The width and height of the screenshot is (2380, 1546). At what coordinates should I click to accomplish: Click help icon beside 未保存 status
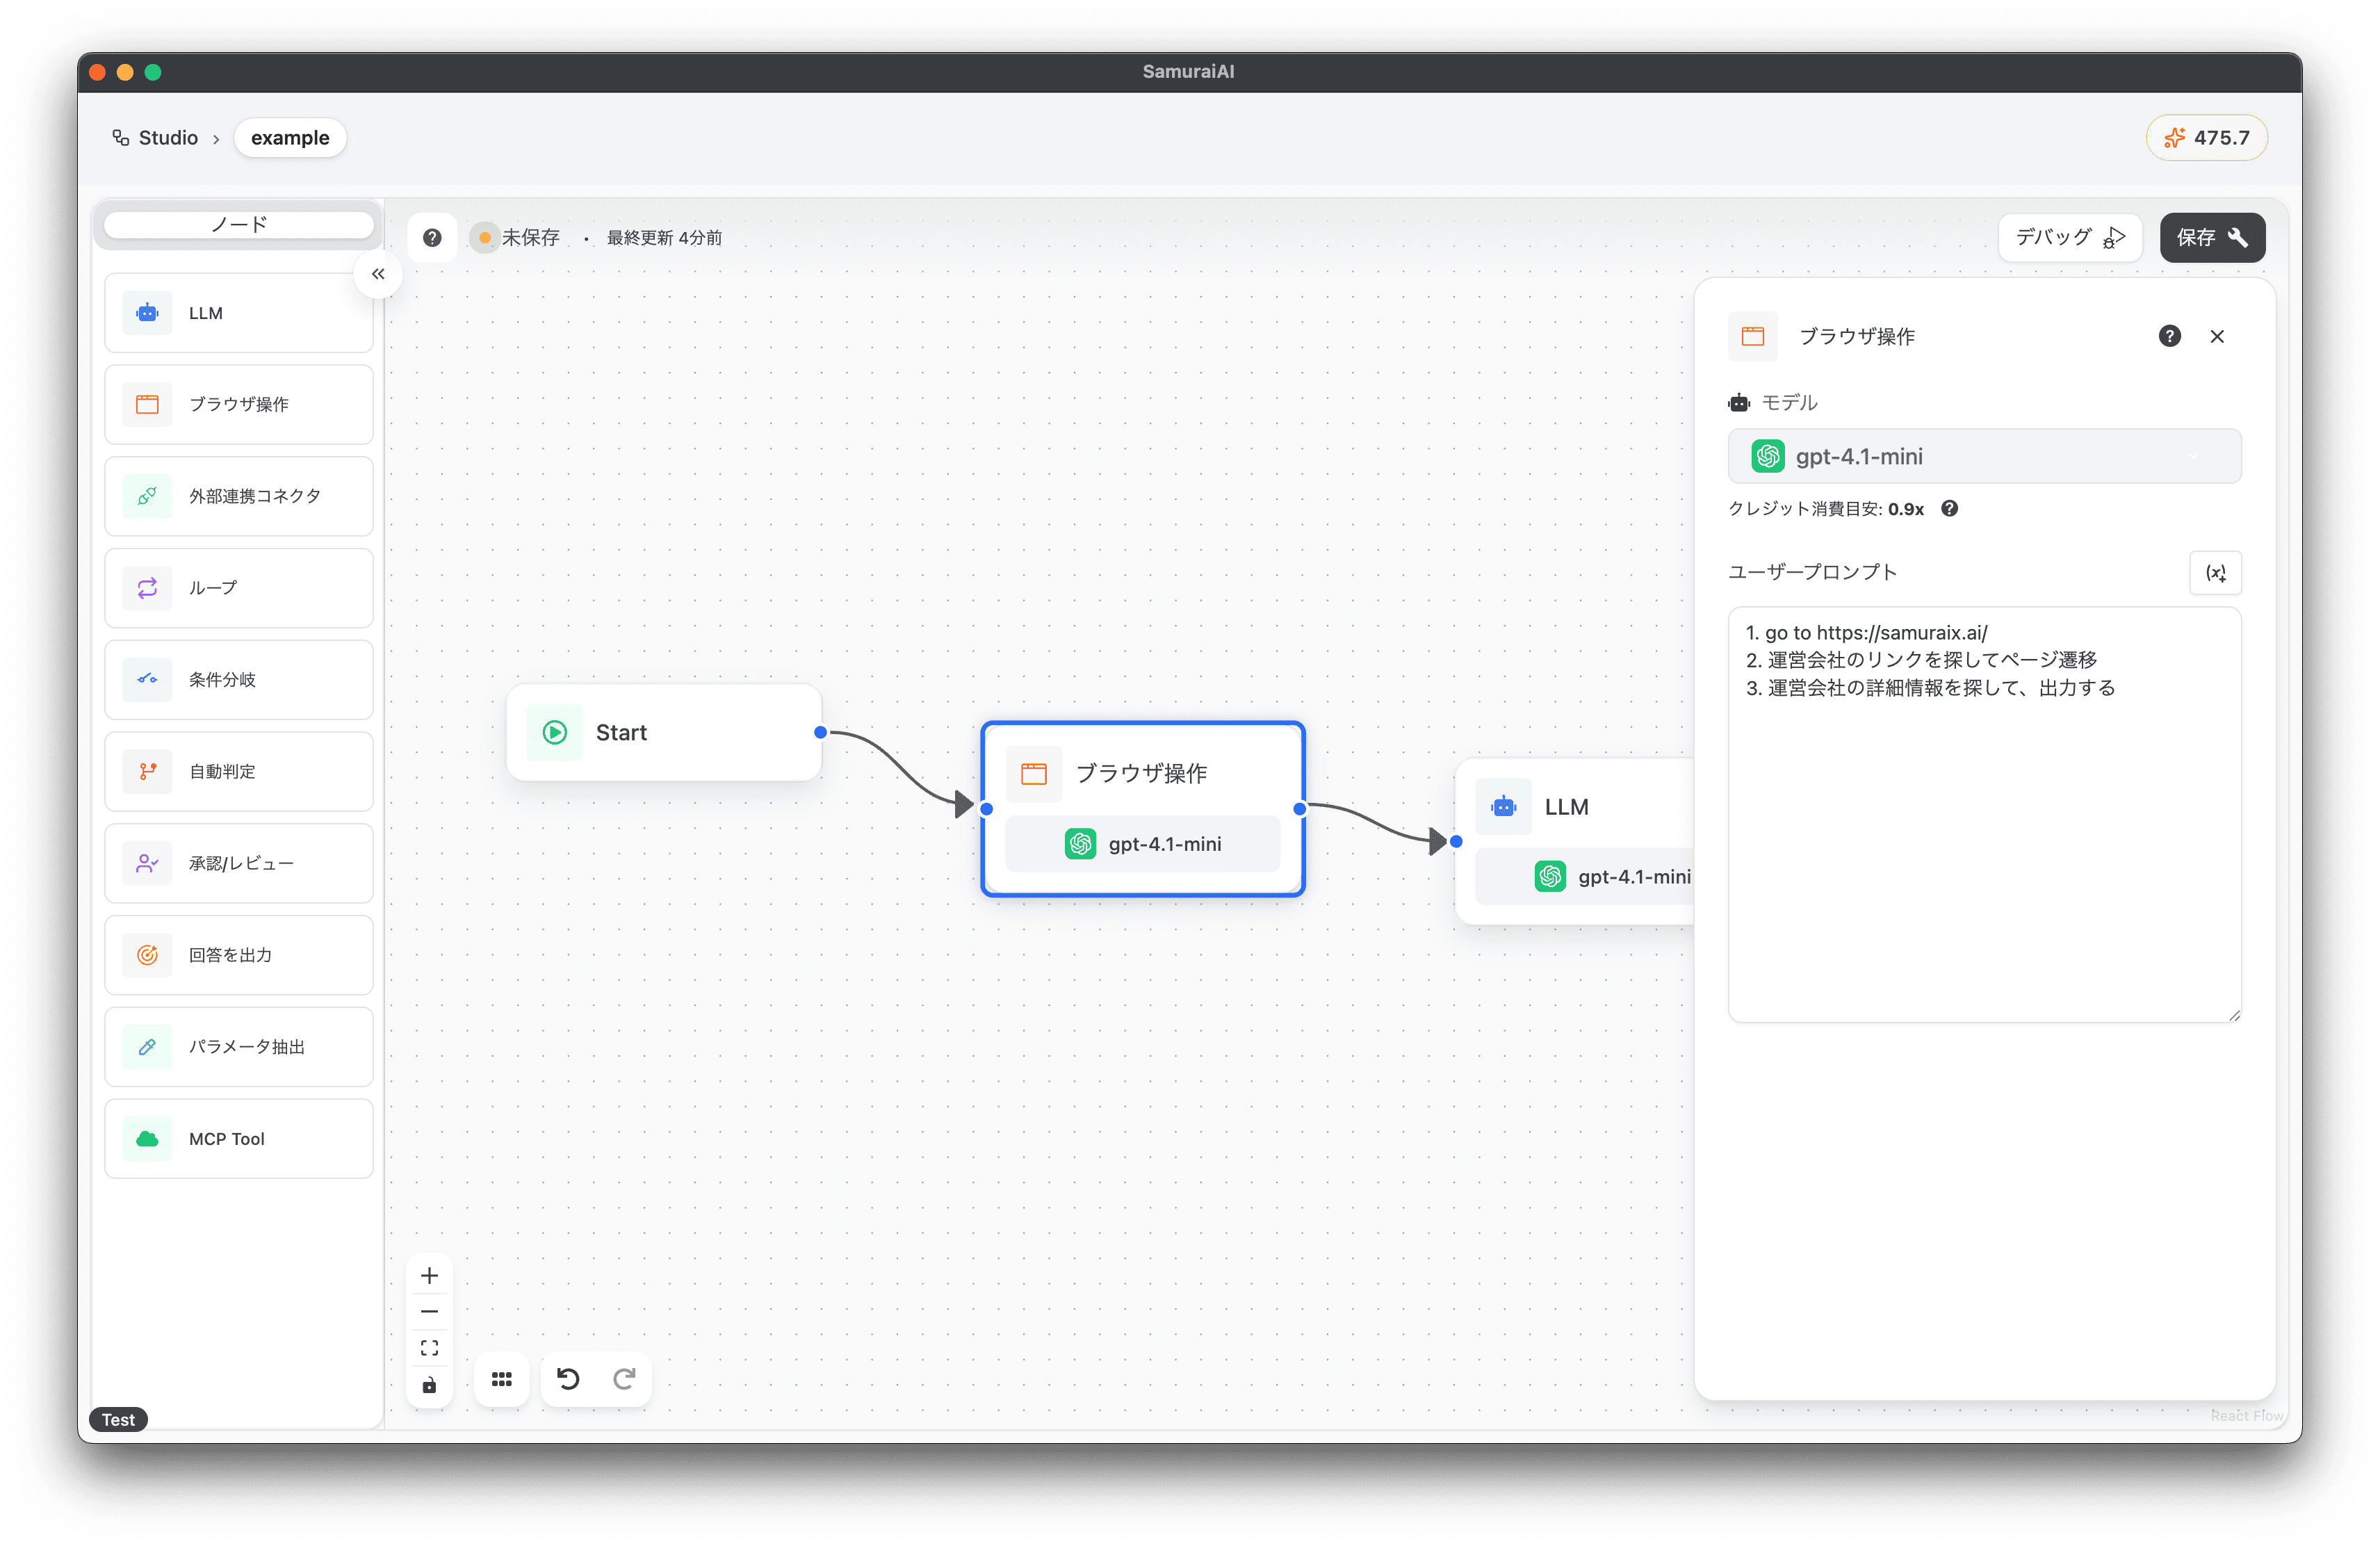pos(432,238)
